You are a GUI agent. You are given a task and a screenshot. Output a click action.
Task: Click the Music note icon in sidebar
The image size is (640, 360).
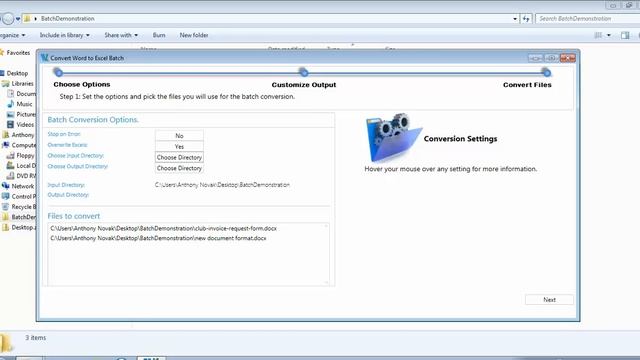[11, 104]
